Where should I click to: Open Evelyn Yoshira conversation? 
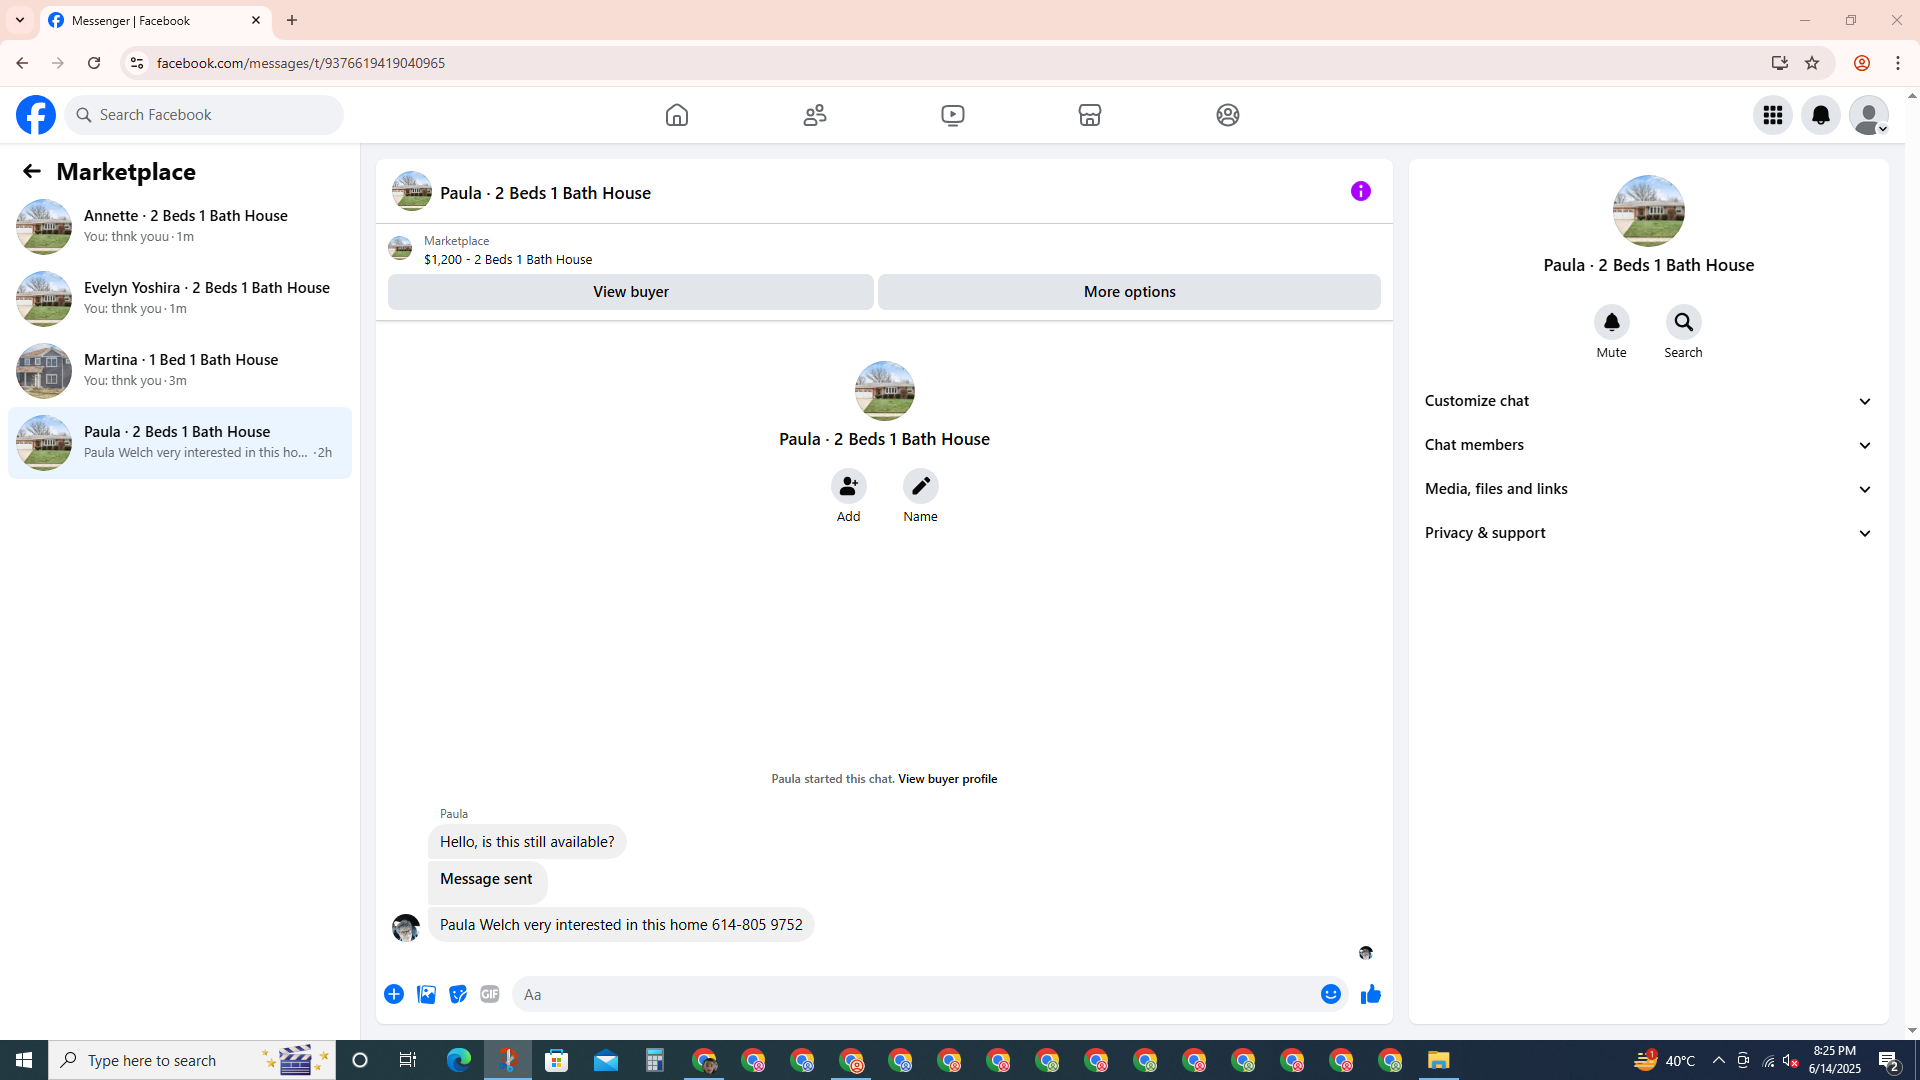[x=180, y=299]
